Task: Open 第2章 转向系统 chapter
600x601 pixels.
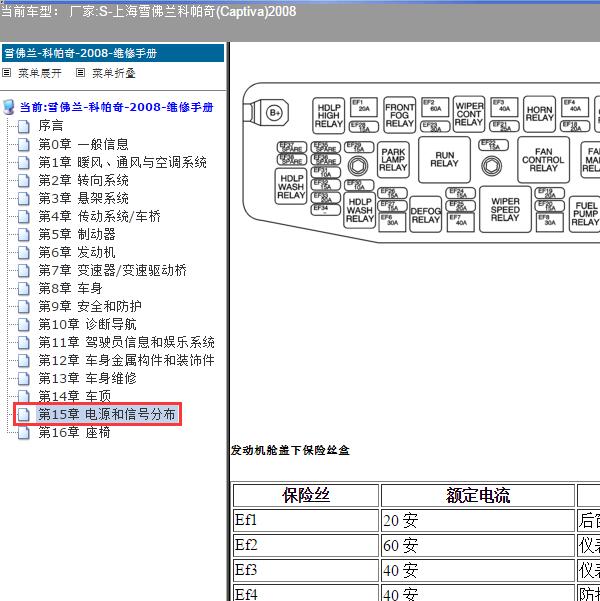Action: tap(83, 180)
